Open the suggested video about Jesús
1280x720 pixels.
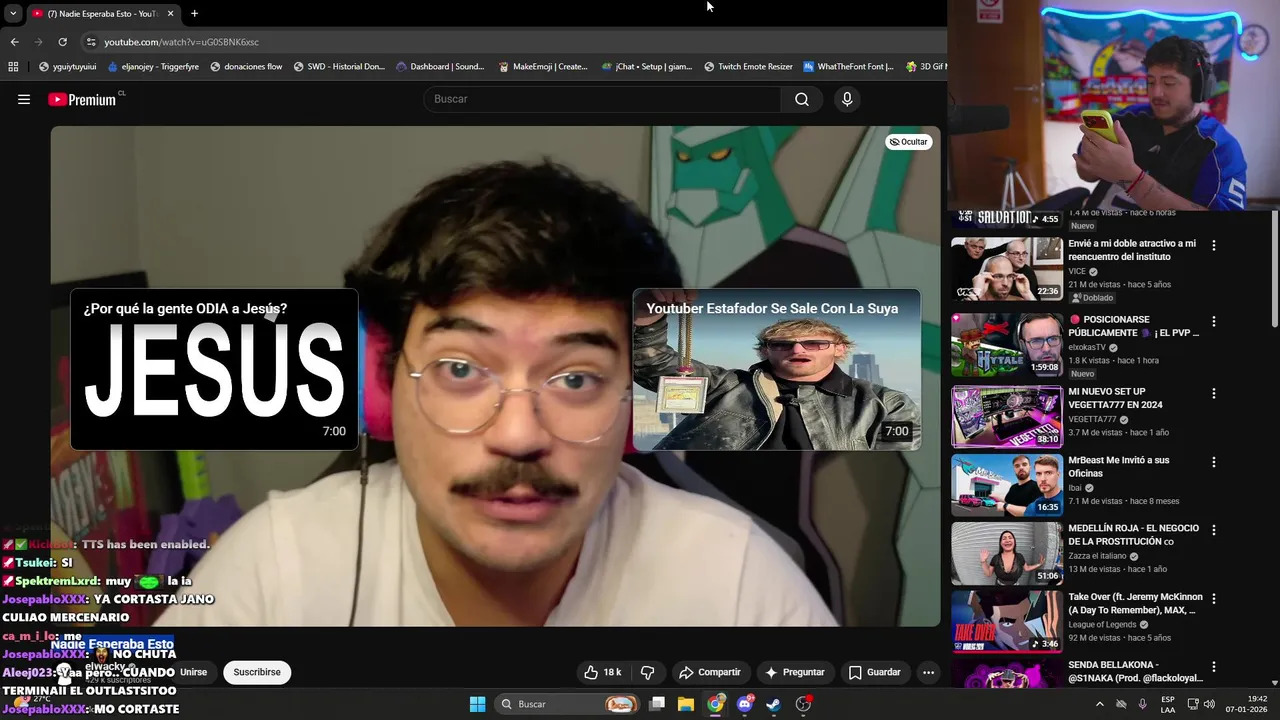coord(214,369)
